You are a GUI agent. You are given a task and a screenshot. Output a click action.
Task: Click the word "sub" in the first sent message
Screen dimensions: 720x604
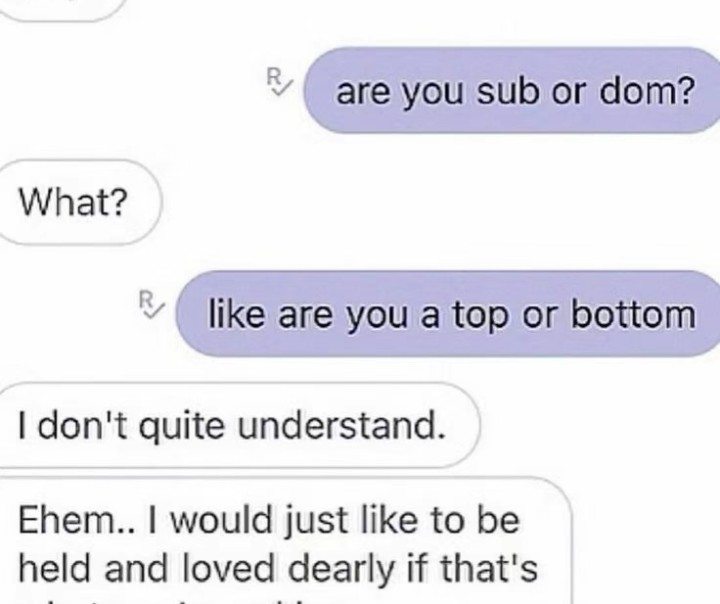pos(507,91)
